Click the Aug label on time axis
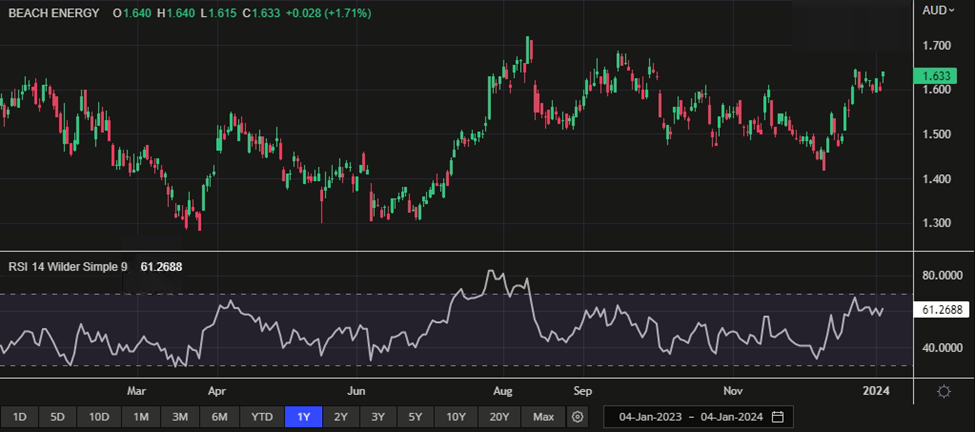Screen dimensions: 975x432 [502, 391]
